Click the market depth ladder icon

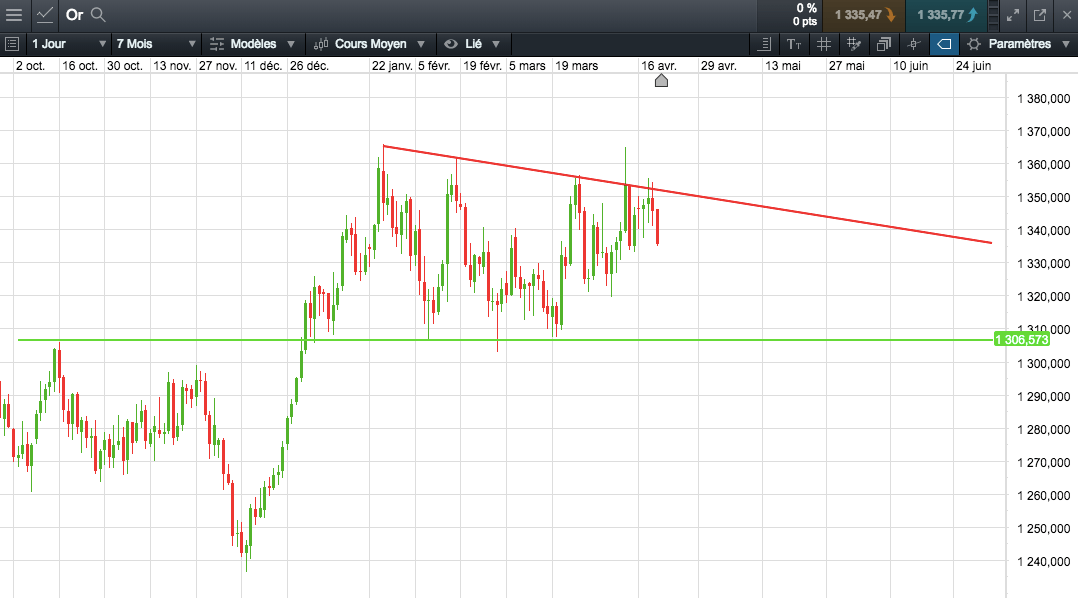(x=993, y=14)
